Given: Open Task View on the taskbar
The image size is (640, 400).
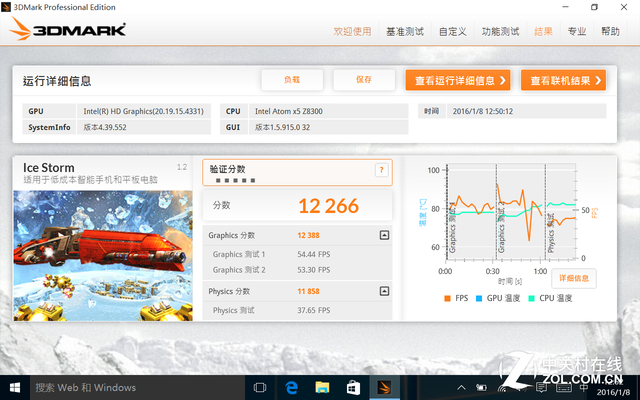Looking at the screenshot, I should coord(260,387).
